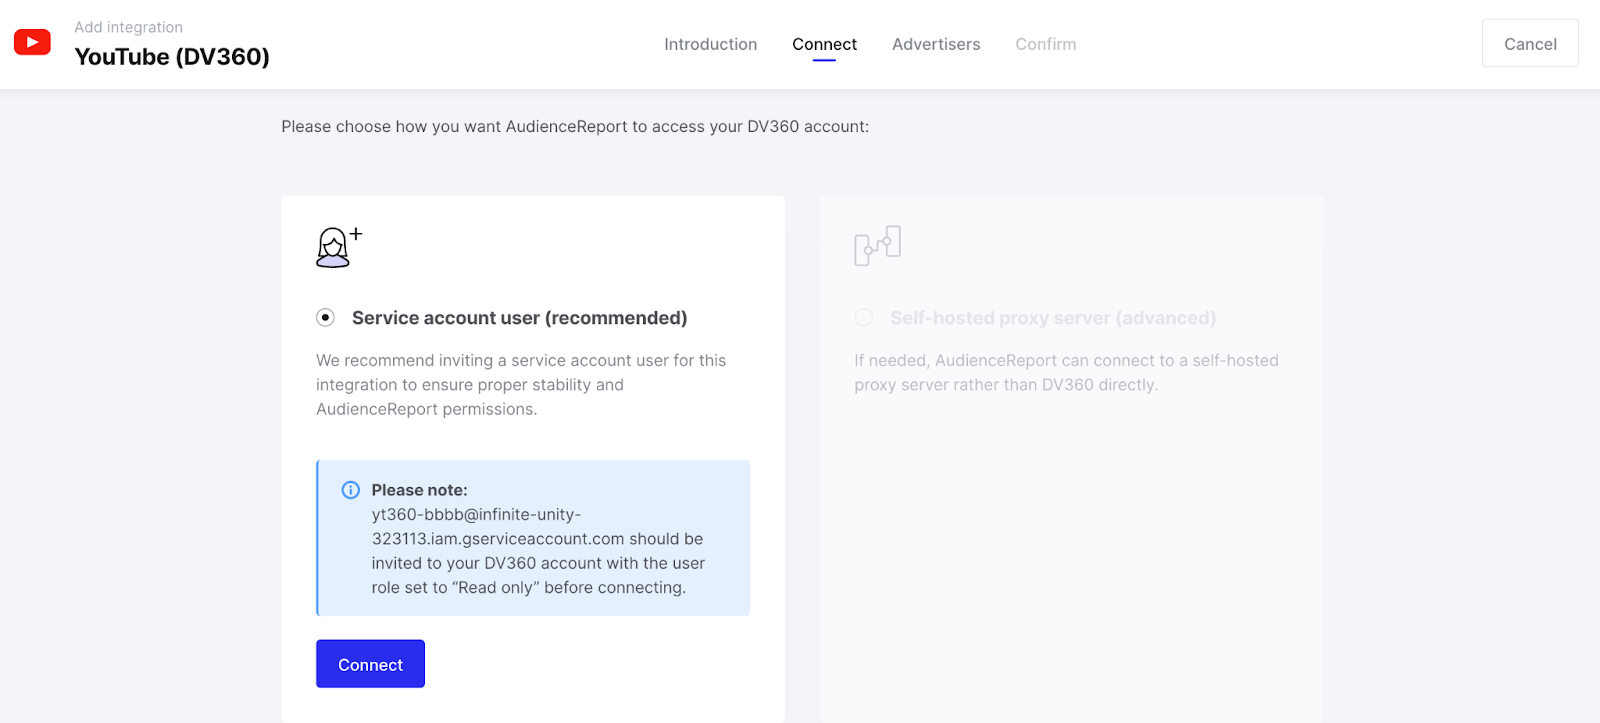This screenshot has width=1600, height=723.
Task: Click the YouTube (DV360) title
Action: [172, 57]
